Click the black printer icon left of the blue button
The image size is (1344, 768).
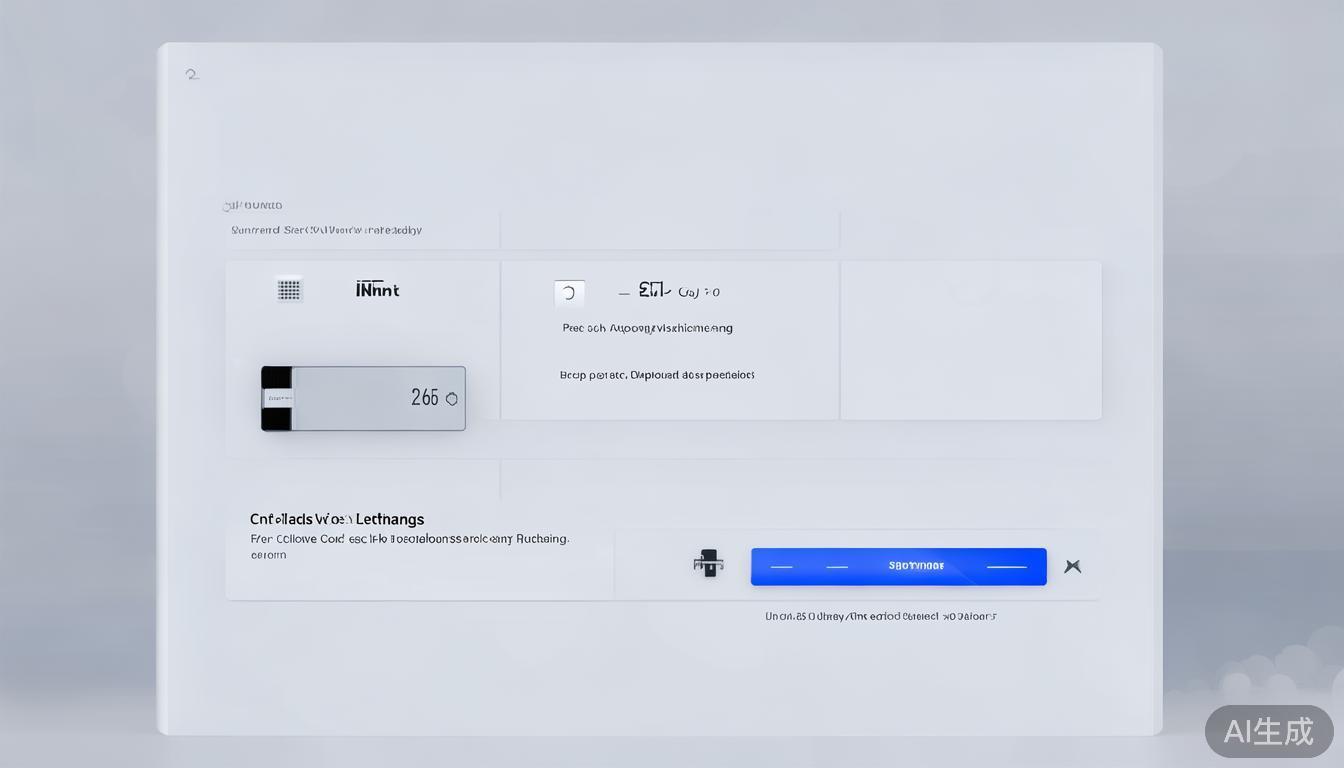click(708, 564)
